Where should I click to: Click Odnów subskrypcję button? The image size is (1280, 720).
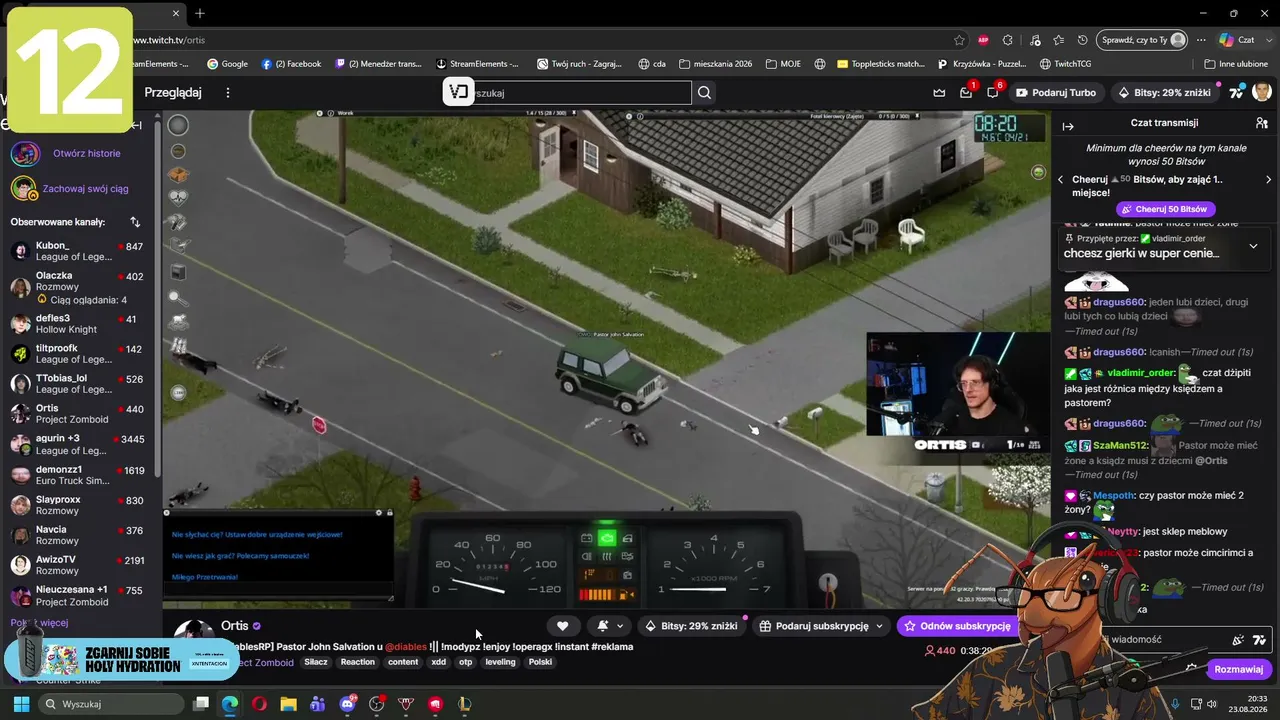pyautogui.click(x=955, y=626)
